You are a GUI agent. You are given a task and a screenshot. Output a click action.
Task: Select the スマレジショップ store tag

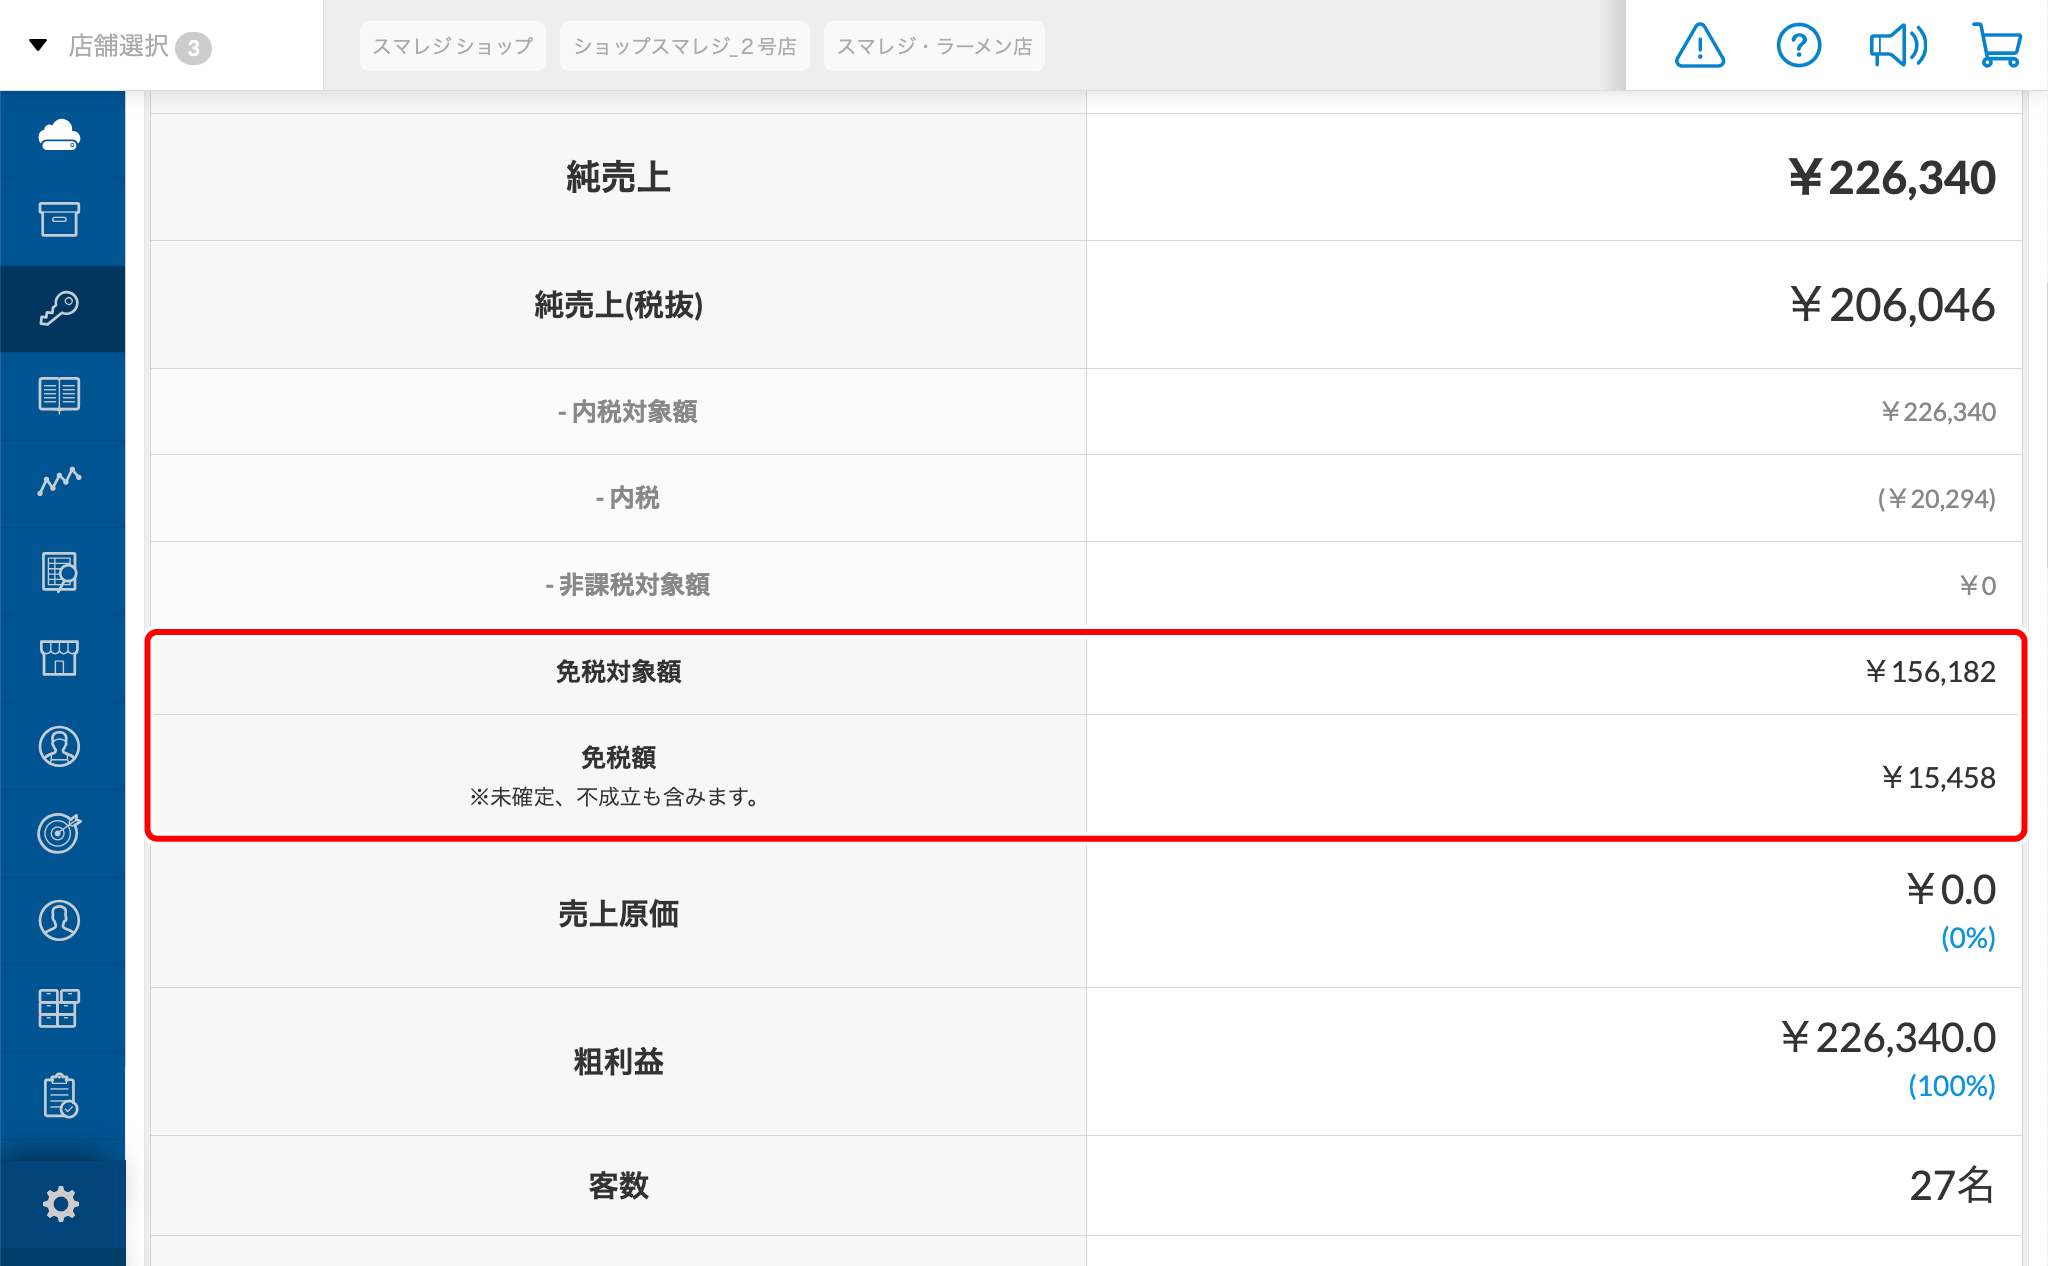point(453,46)
